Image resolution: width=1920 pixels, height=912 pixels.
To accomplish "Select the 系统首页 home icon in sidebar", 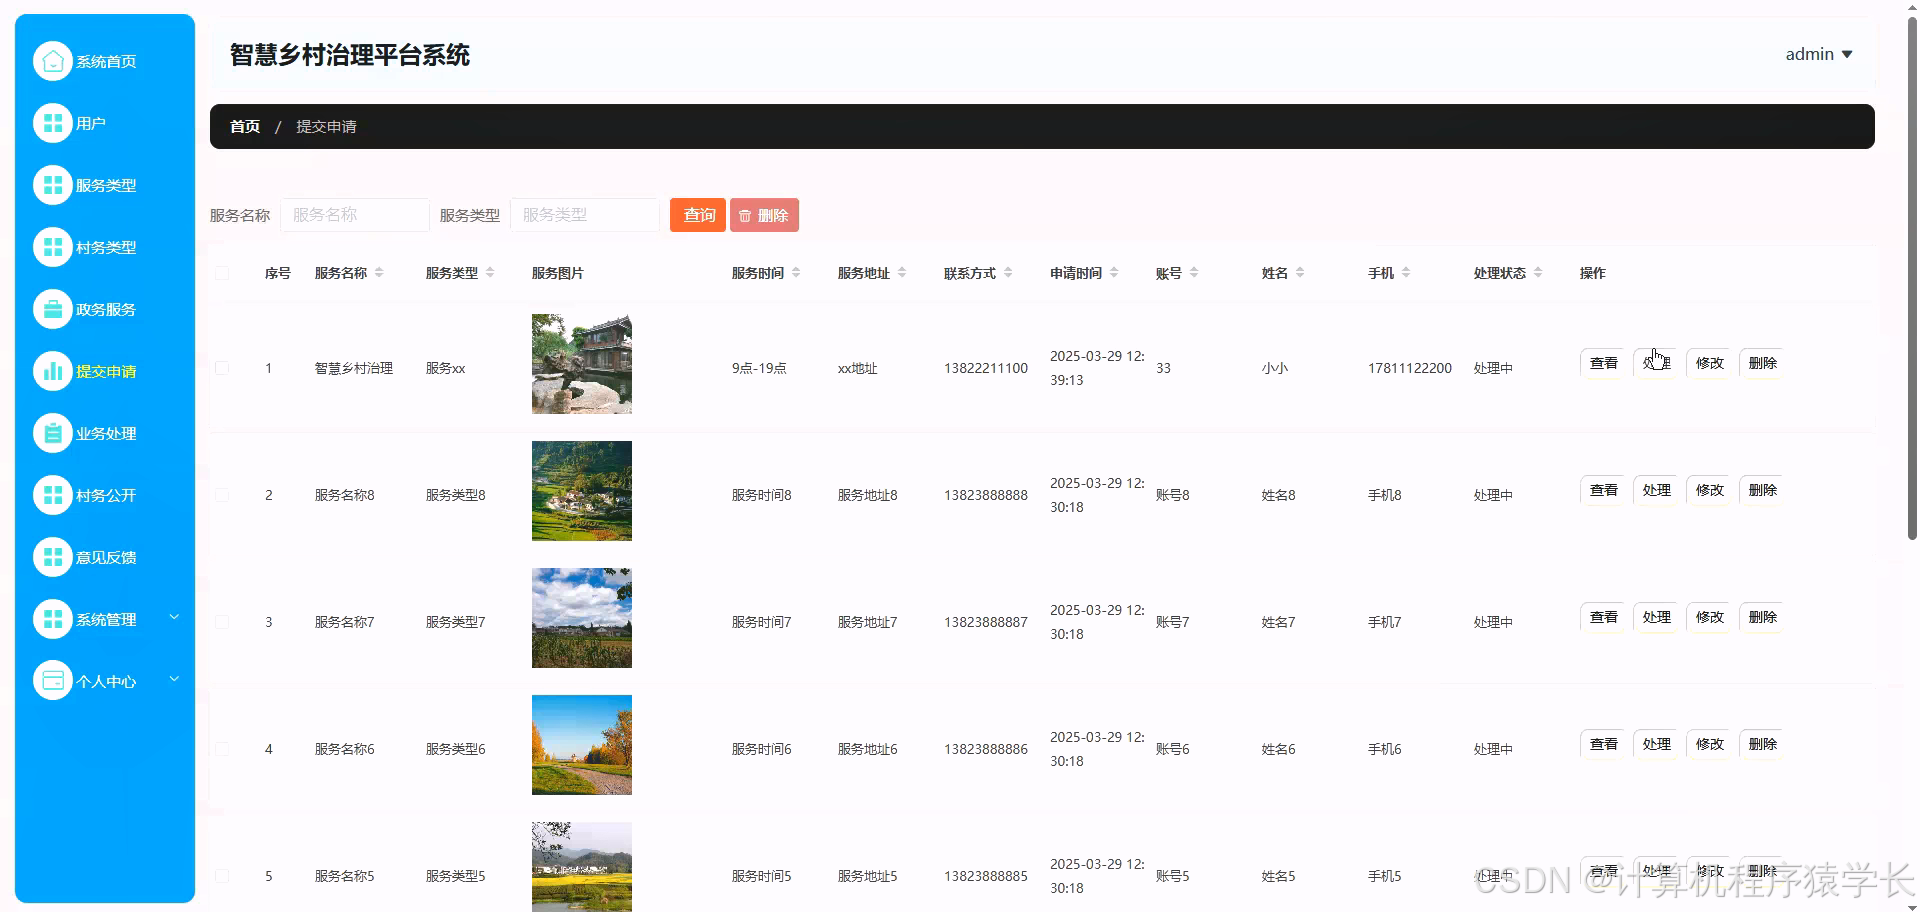I will [x=53, y=60].
